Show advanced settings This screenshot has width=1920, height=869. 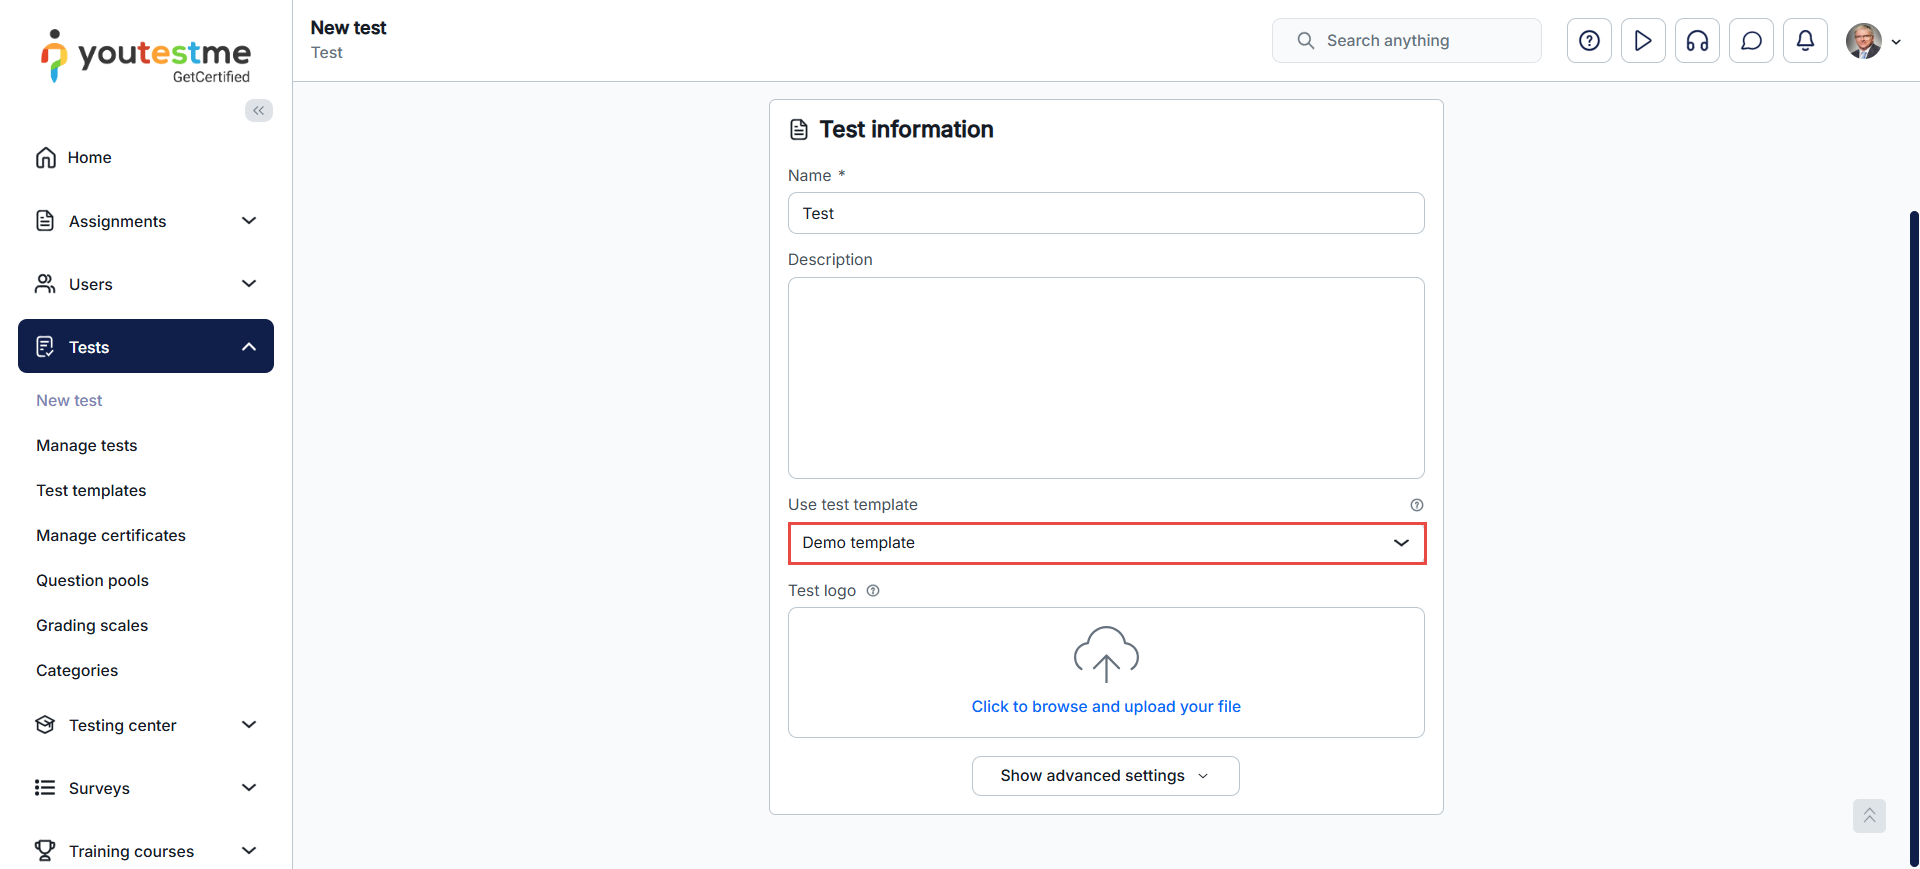[x=1105, y=776]
